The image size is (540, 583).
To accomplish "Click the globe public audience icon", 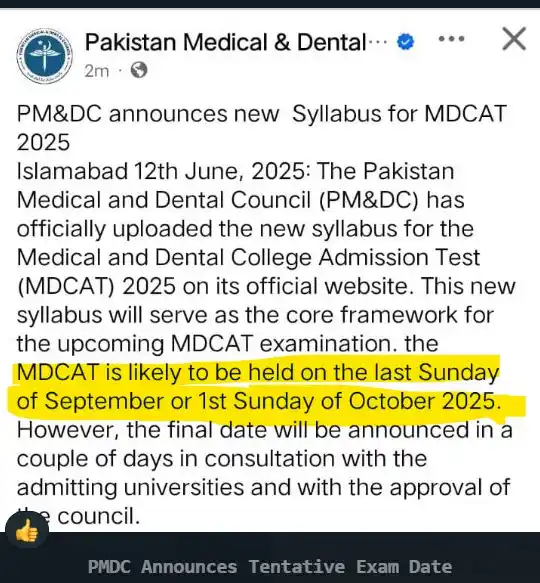I will click(139, 70).
